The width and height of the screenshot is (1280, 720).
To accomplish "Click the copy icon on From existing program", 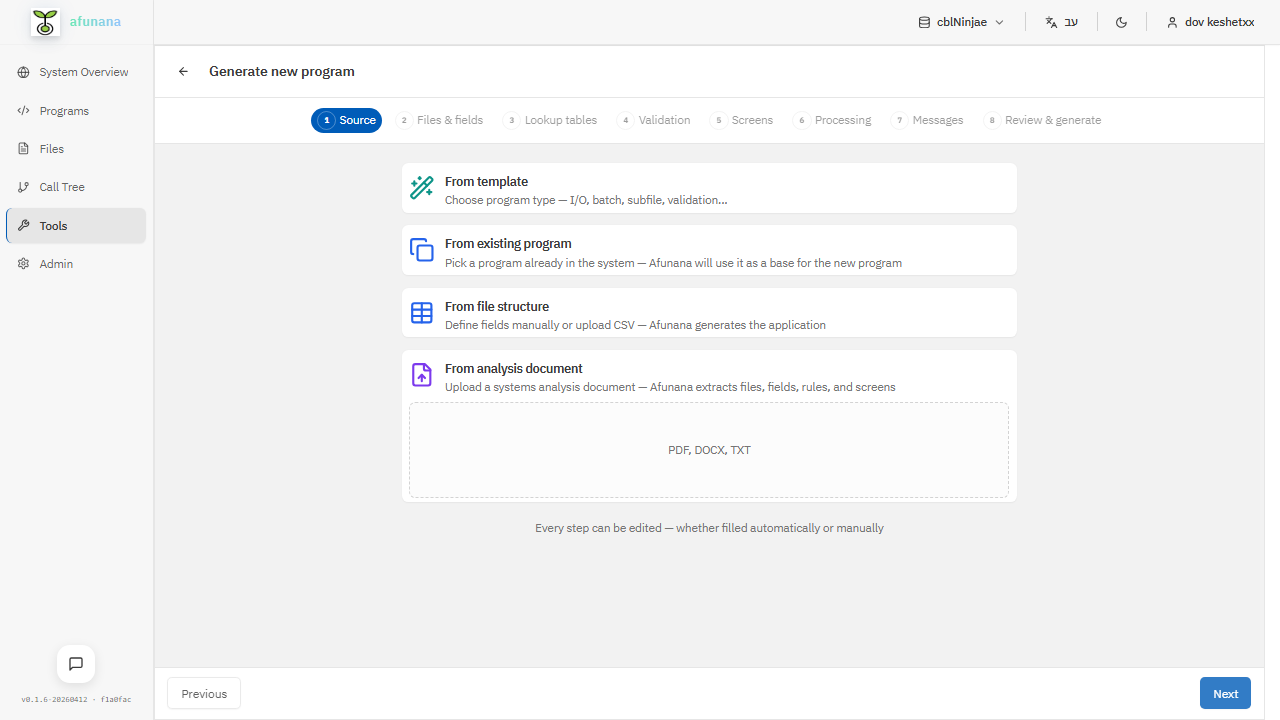I will (x=421, y=249).
